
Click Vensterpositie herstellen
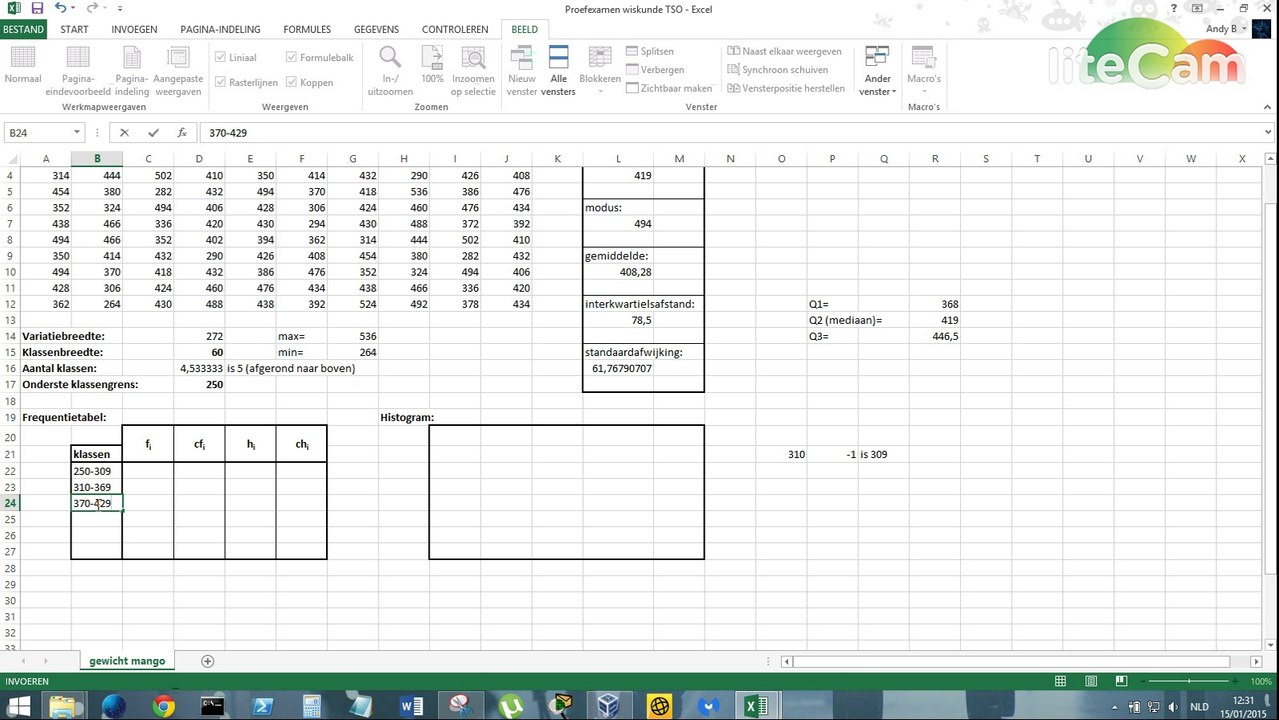786,88
